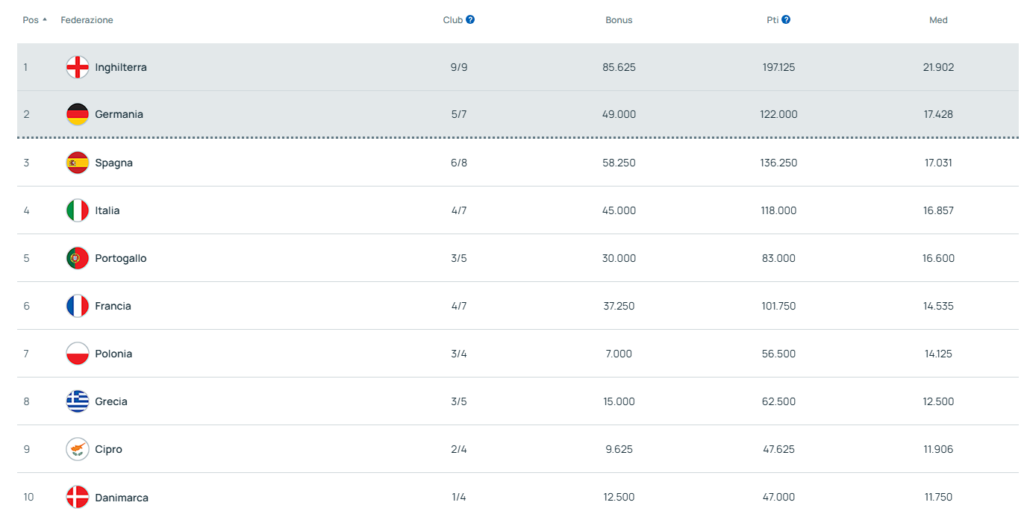The image size is (1024, 520).
Task: Open the Francia federation link
Action: coord(113,306)
